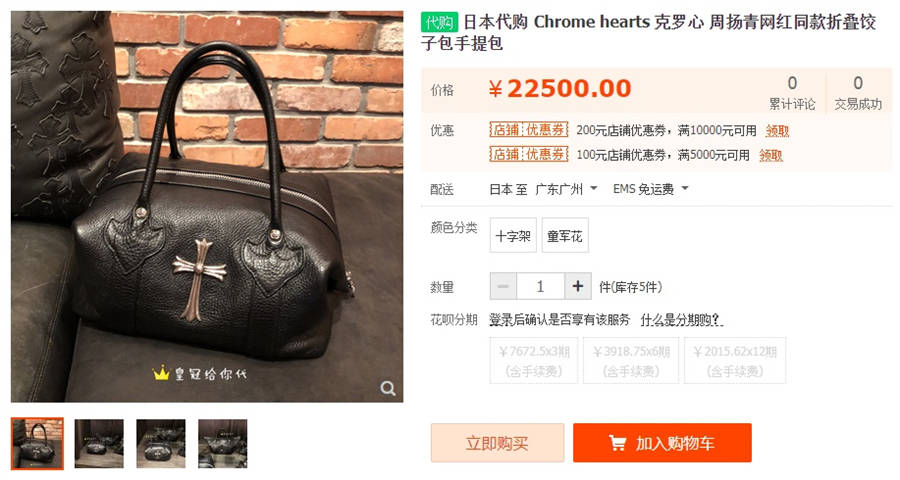View the fourth product thumbnail
Image resolution: width=900 pixels, height=480 pixels.
[223, 443]
